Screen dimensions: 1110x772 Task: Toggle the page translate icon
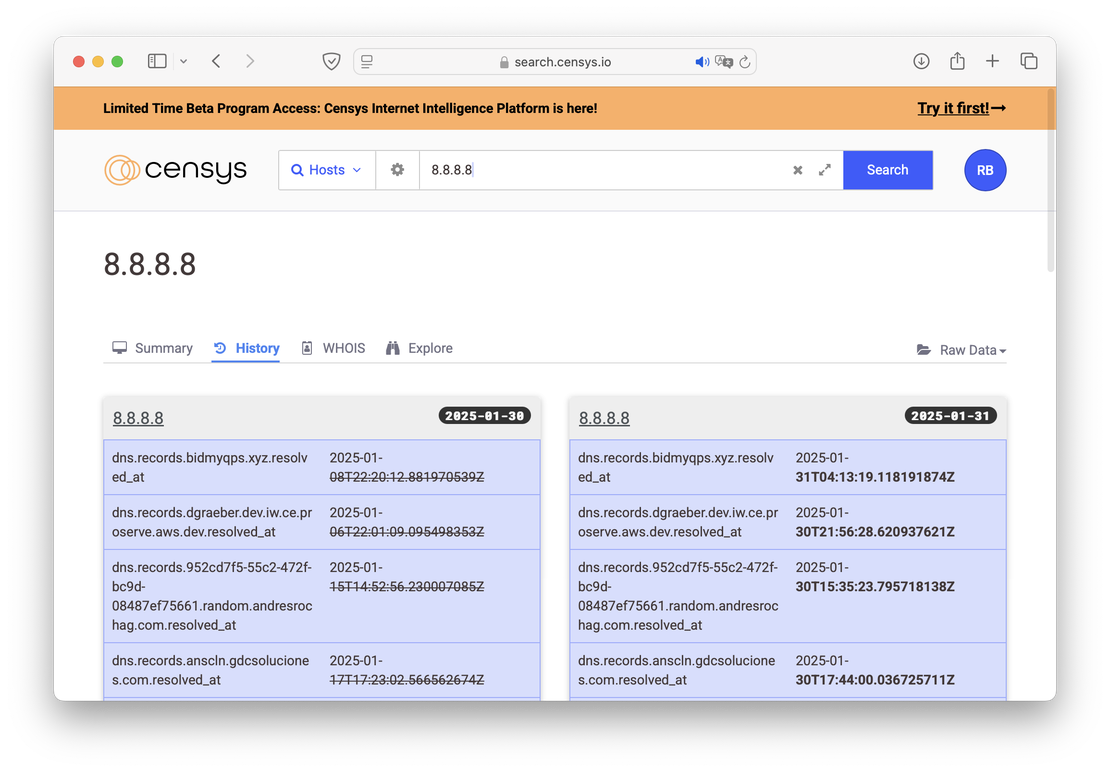click(x=723, y=62)
